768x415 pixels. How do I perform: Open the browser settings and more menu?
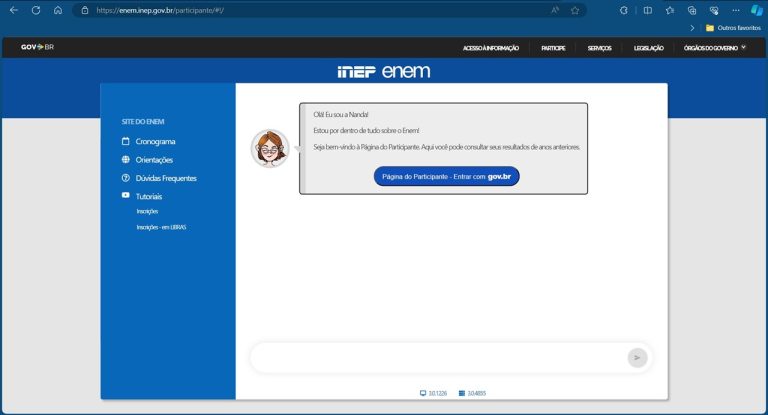[736, 10]
